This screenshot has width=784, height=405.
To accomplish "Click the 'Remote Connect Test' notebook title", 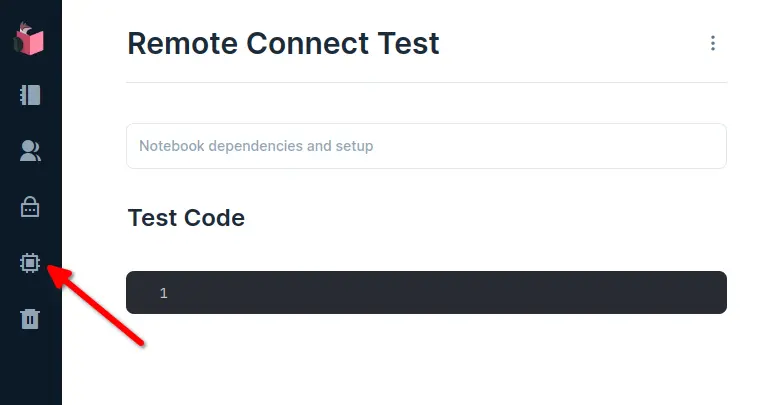I will (283, 43).
